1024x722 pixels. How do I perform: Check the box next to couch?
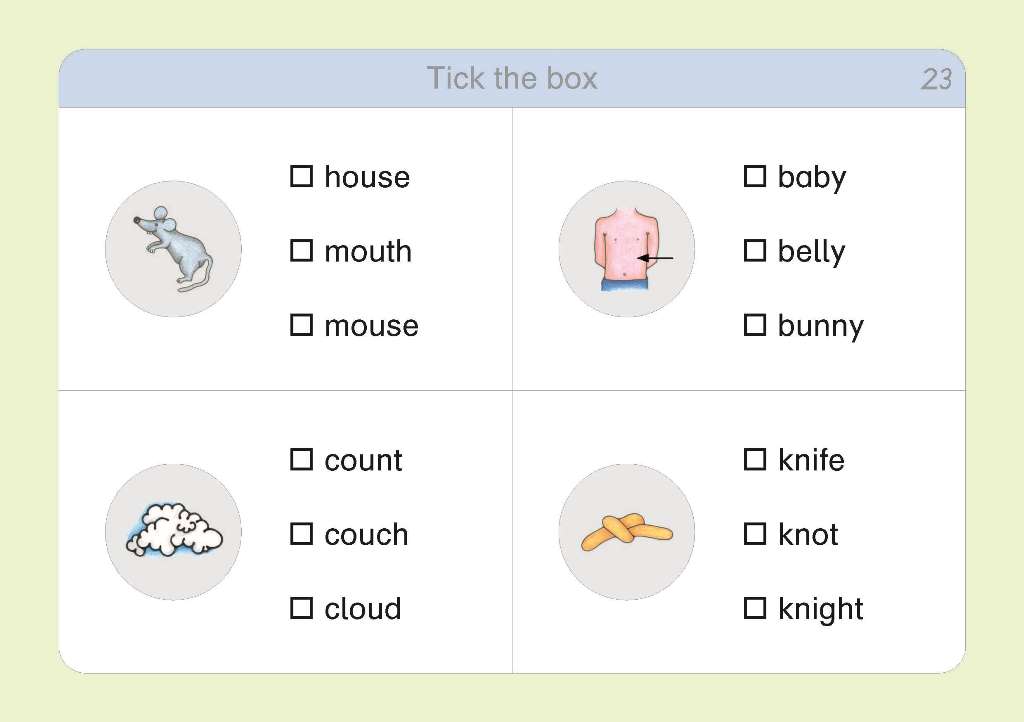click(301, 534)
